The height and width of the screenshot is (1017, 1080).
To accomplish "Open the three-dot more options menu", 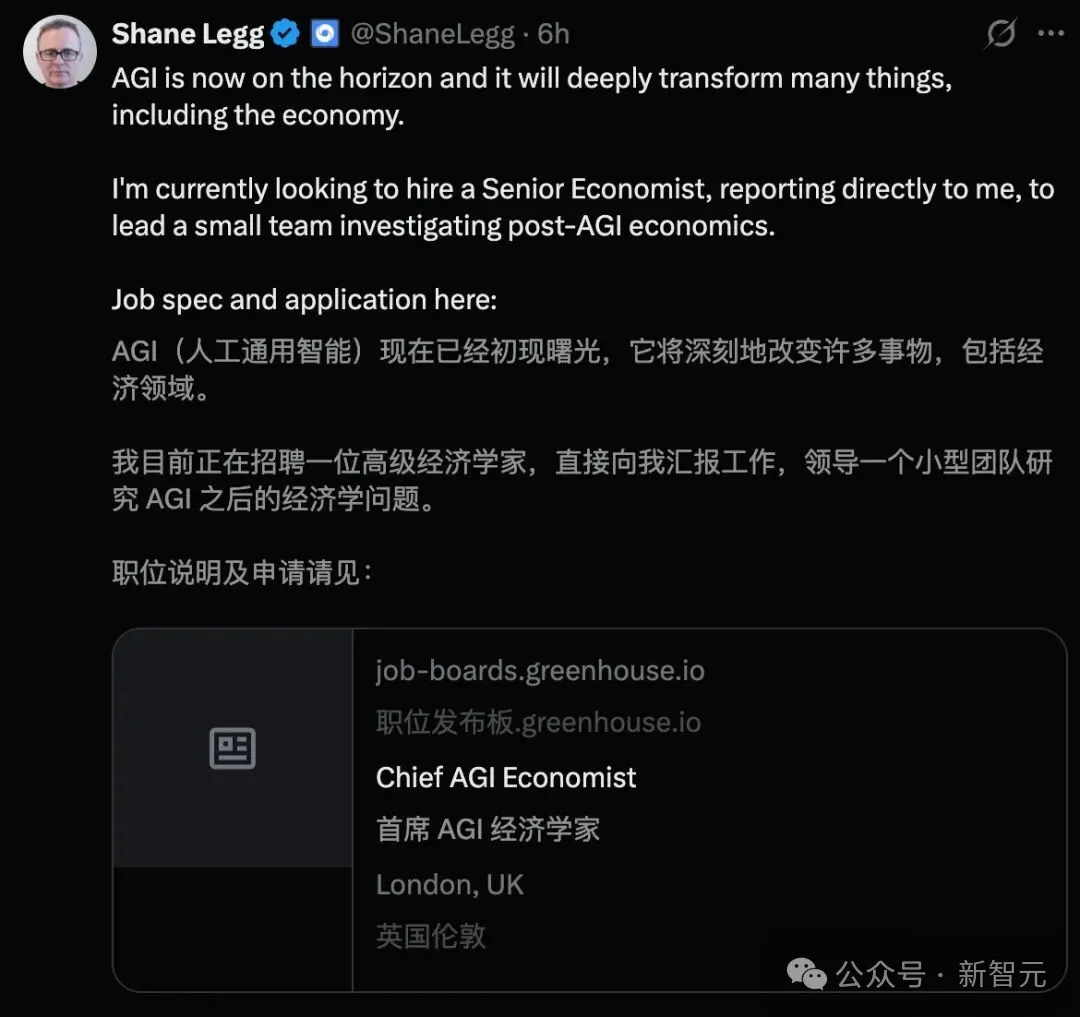I will tap(1050, 34).
